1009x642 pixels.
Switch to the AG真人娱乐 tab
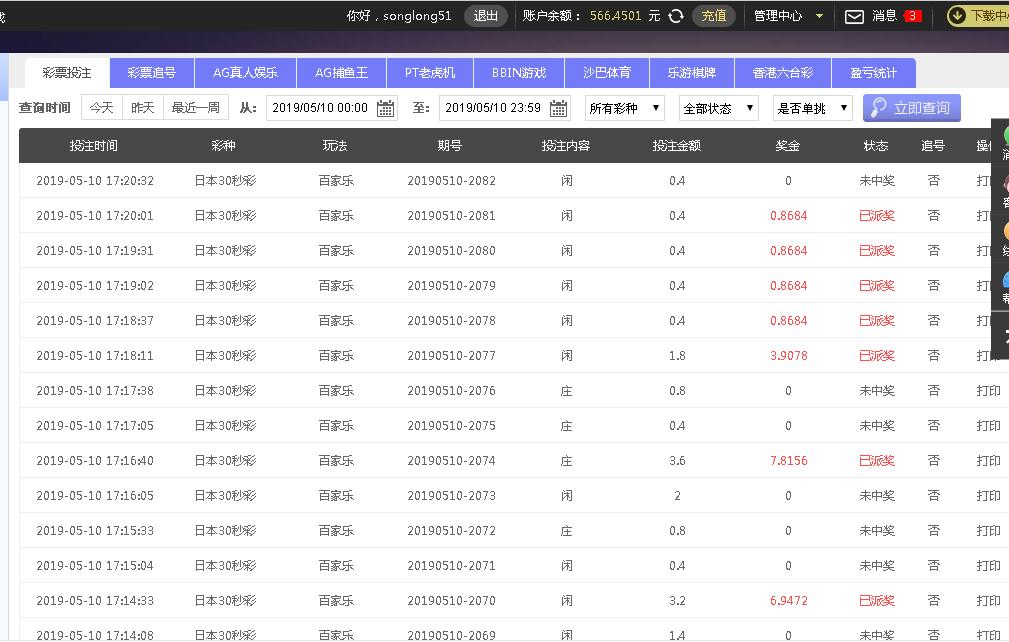pos(245,73)
